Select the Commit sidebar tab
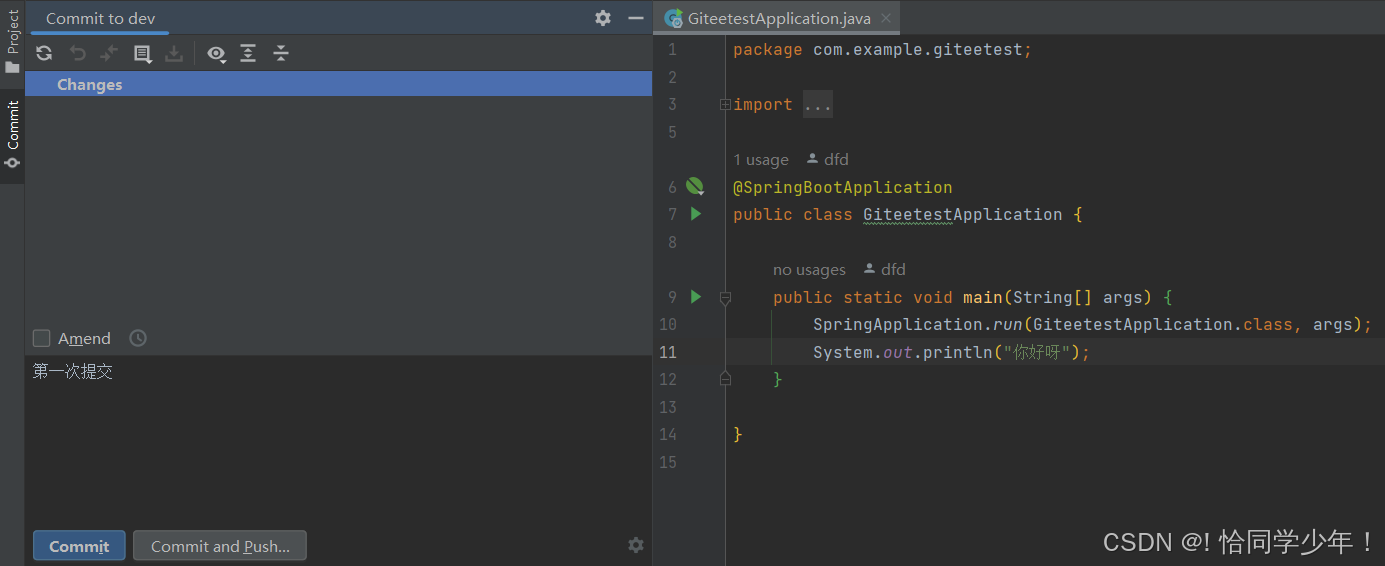1385x566 pixels. coord(13,134)
